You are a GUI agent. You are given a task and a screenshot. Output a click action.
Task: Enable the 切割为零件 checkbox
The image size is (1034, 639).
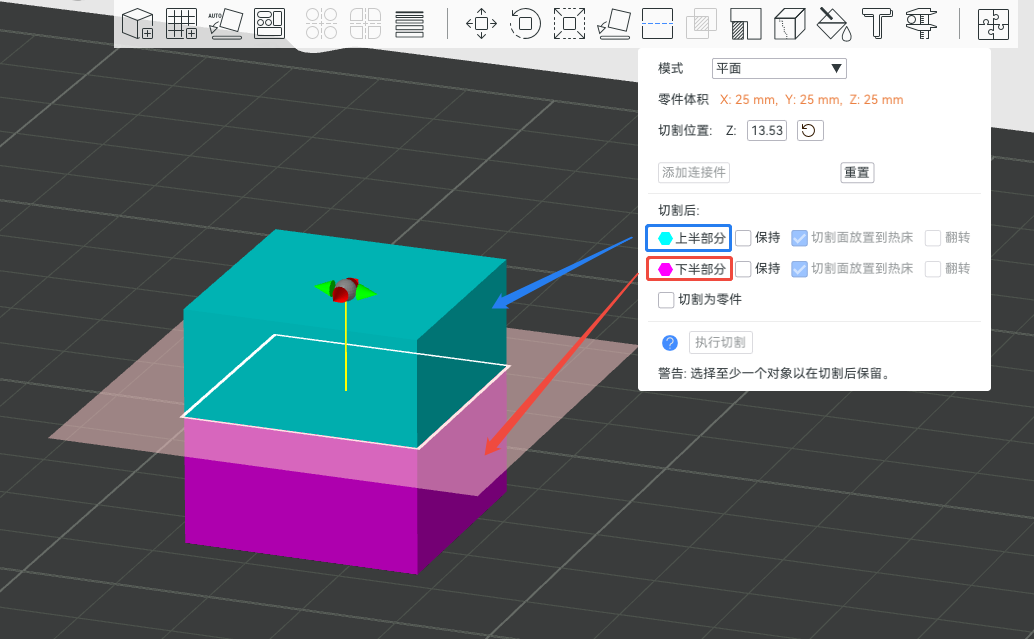(x=666, y=300)
